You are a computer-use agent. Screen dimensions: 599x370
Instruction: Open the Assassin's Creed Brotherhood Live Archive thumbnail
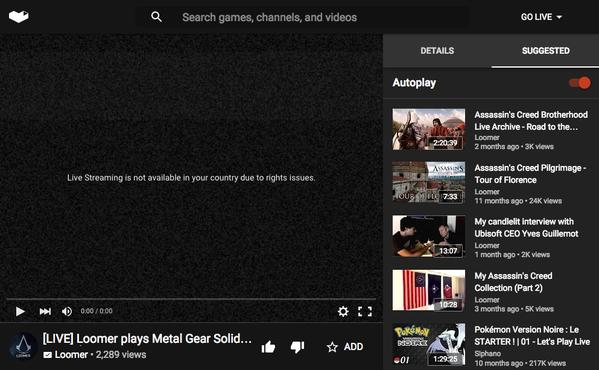pos(429,129)
